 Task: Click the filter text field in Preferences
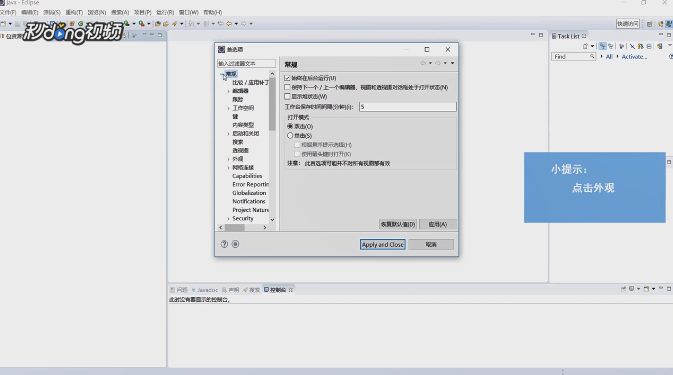click(x=246, y=64)
